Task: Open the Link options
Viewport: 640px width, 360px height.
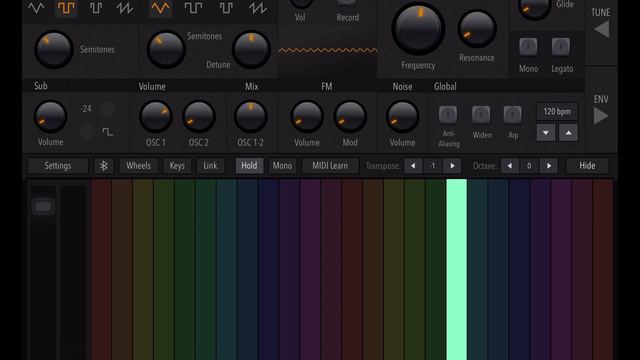Action: click(210, 166)
